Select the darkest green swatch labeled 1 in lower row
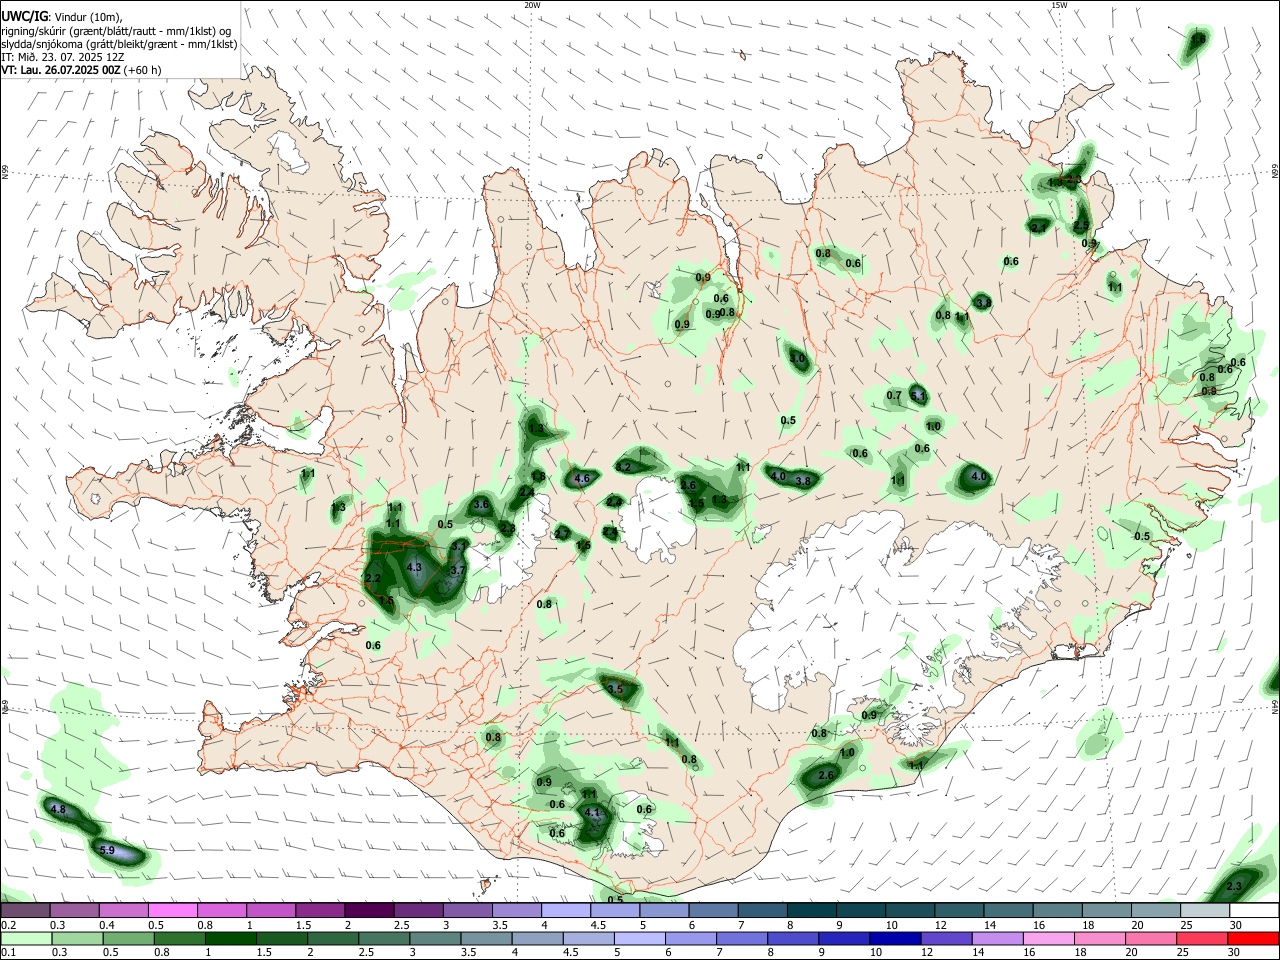Screen dimensions: 1280x960 (230, 939)
